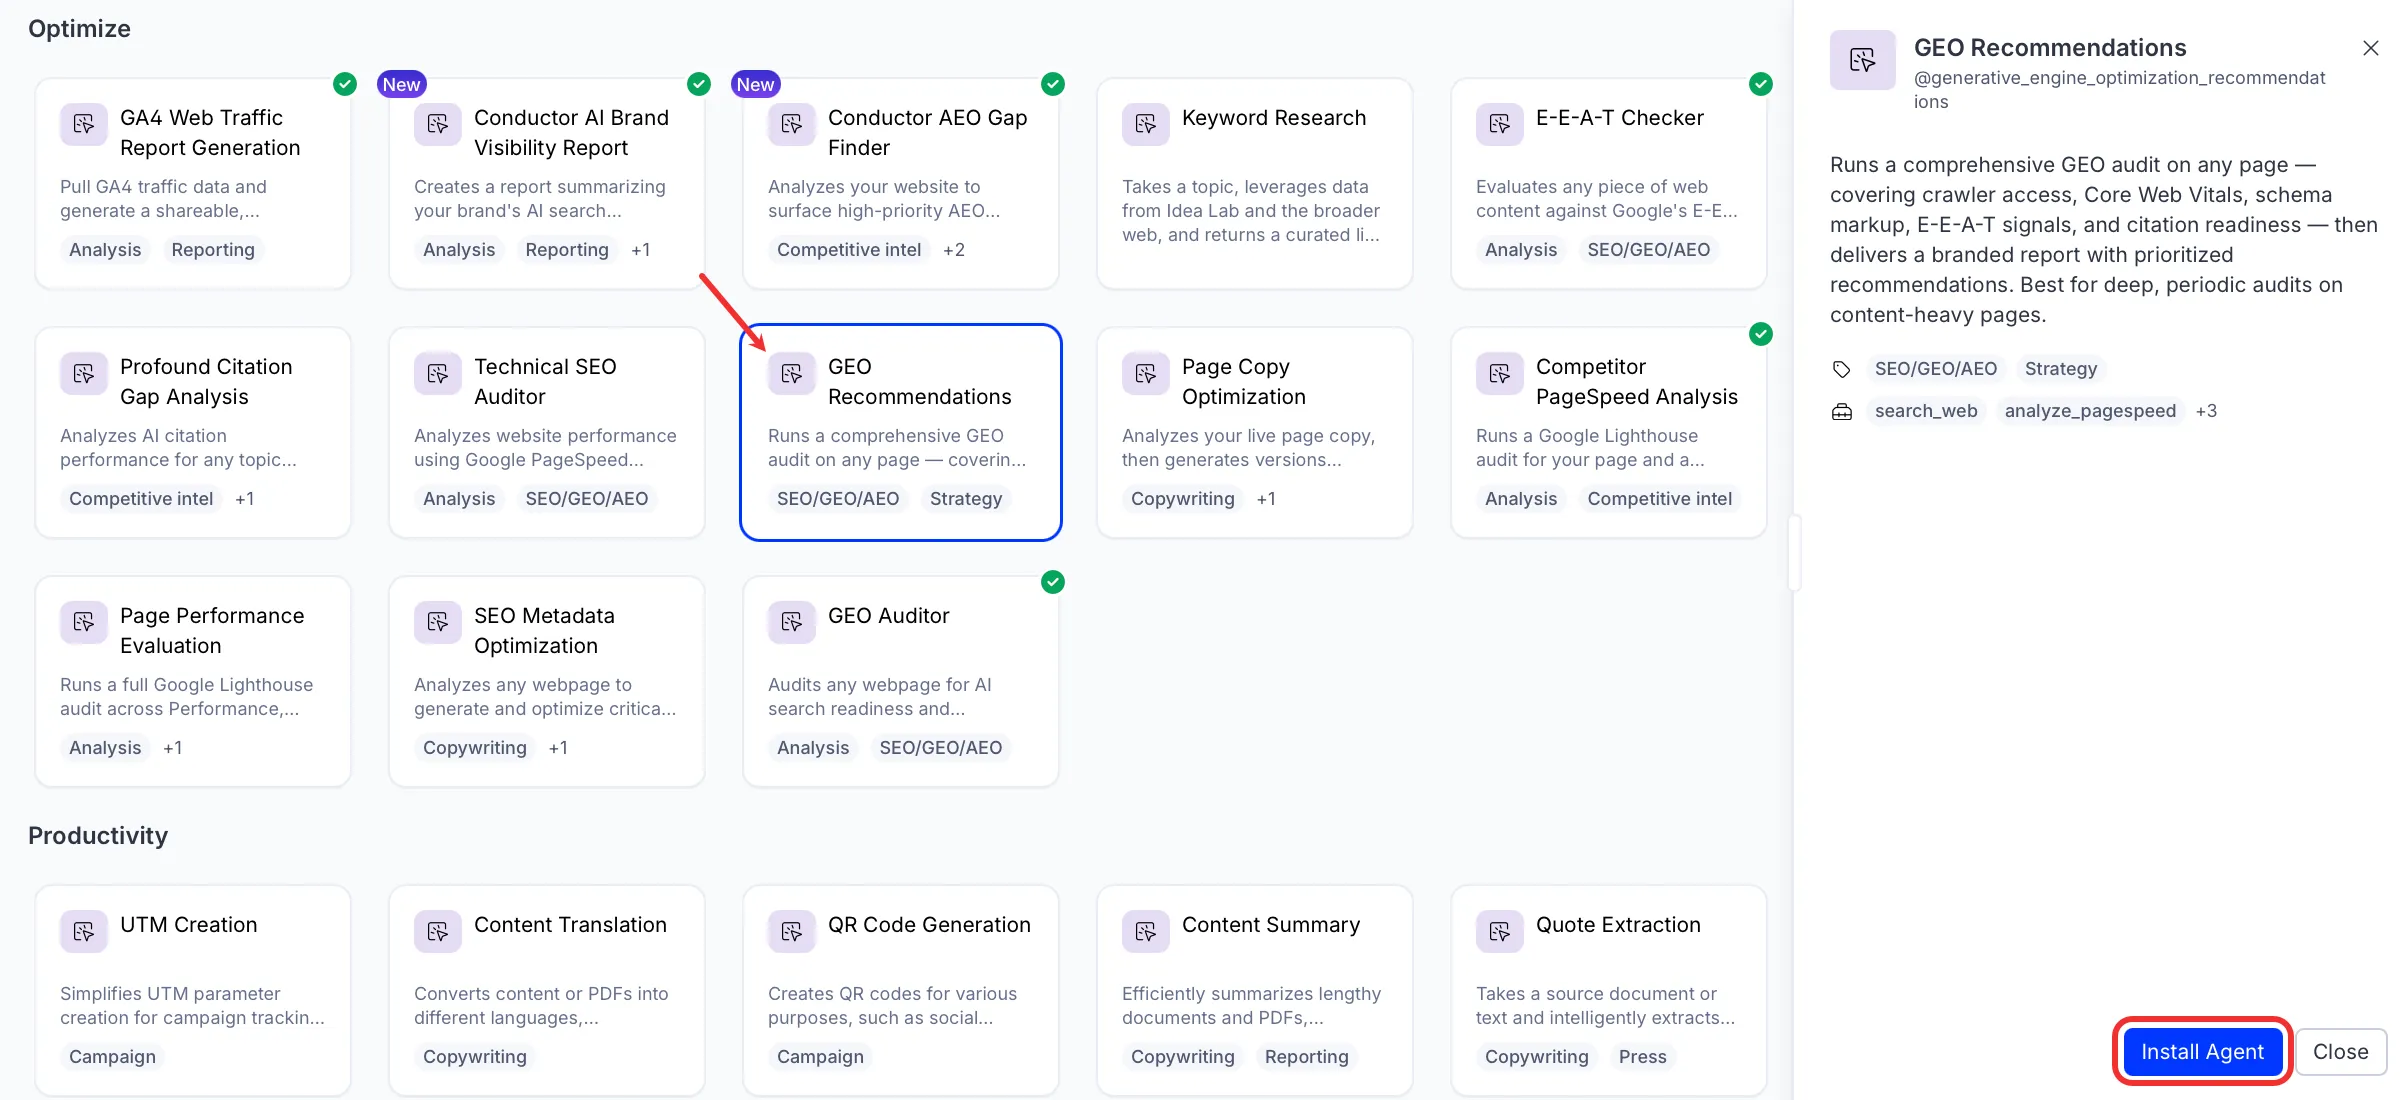Click the Conductor AI Brand Visibility Report agent icon

coord(438,124)
